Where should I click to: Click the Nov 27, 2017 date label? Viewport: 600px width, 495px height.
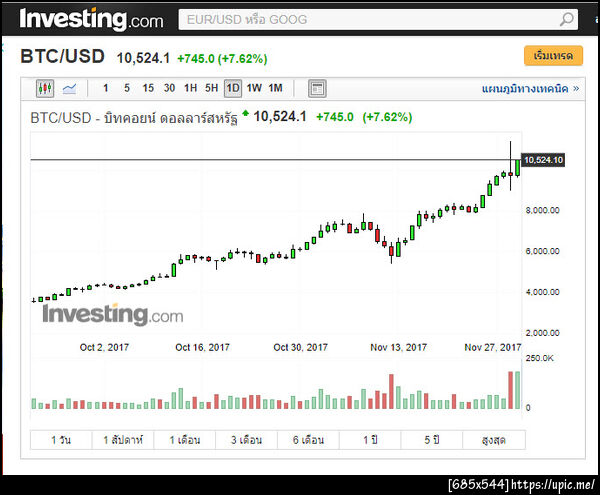tap(493, 347)
